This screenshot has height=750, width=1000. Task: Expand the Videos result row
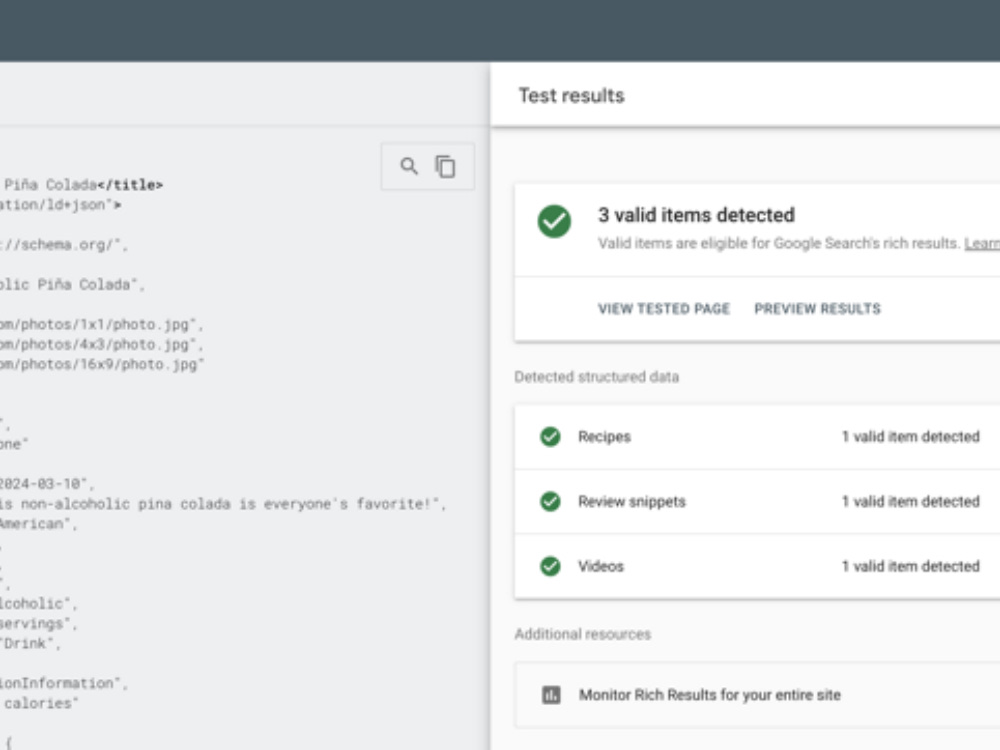pyautogui.click(x=757, y=566)
